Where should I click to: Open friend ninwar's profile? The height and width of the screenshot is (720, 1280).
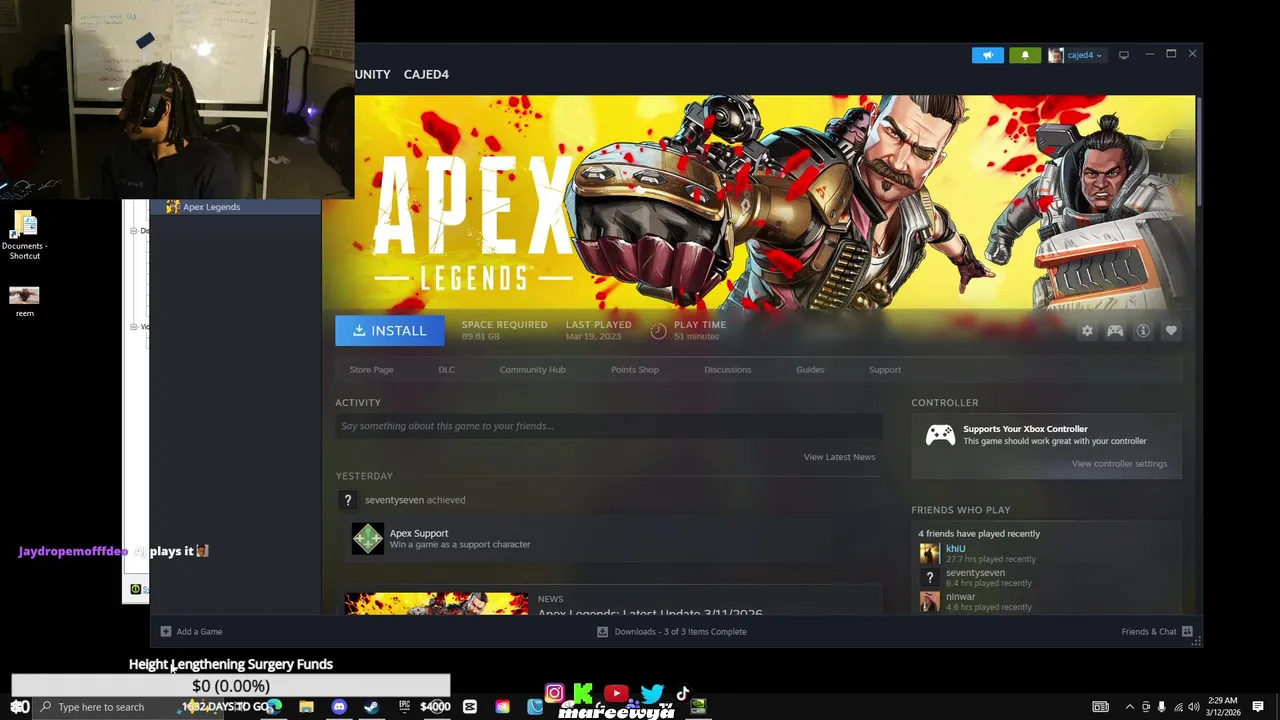pyautogui.click(x=960, y=597)
